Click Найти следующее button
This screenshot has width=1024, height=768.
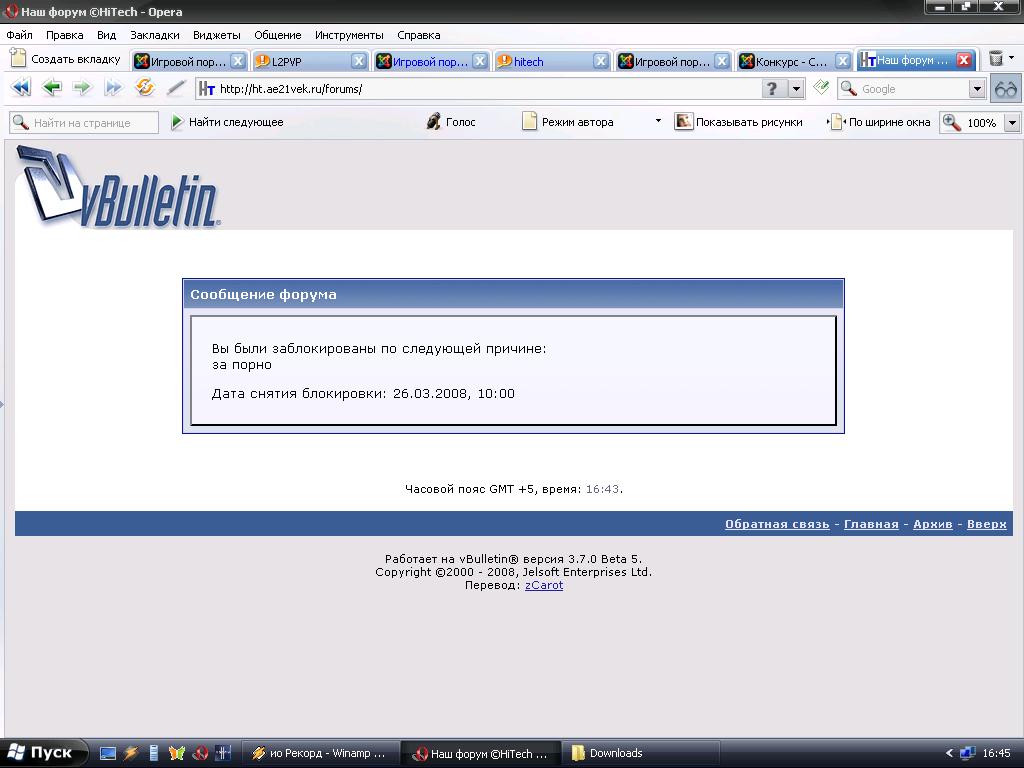[x=227, y=122]
